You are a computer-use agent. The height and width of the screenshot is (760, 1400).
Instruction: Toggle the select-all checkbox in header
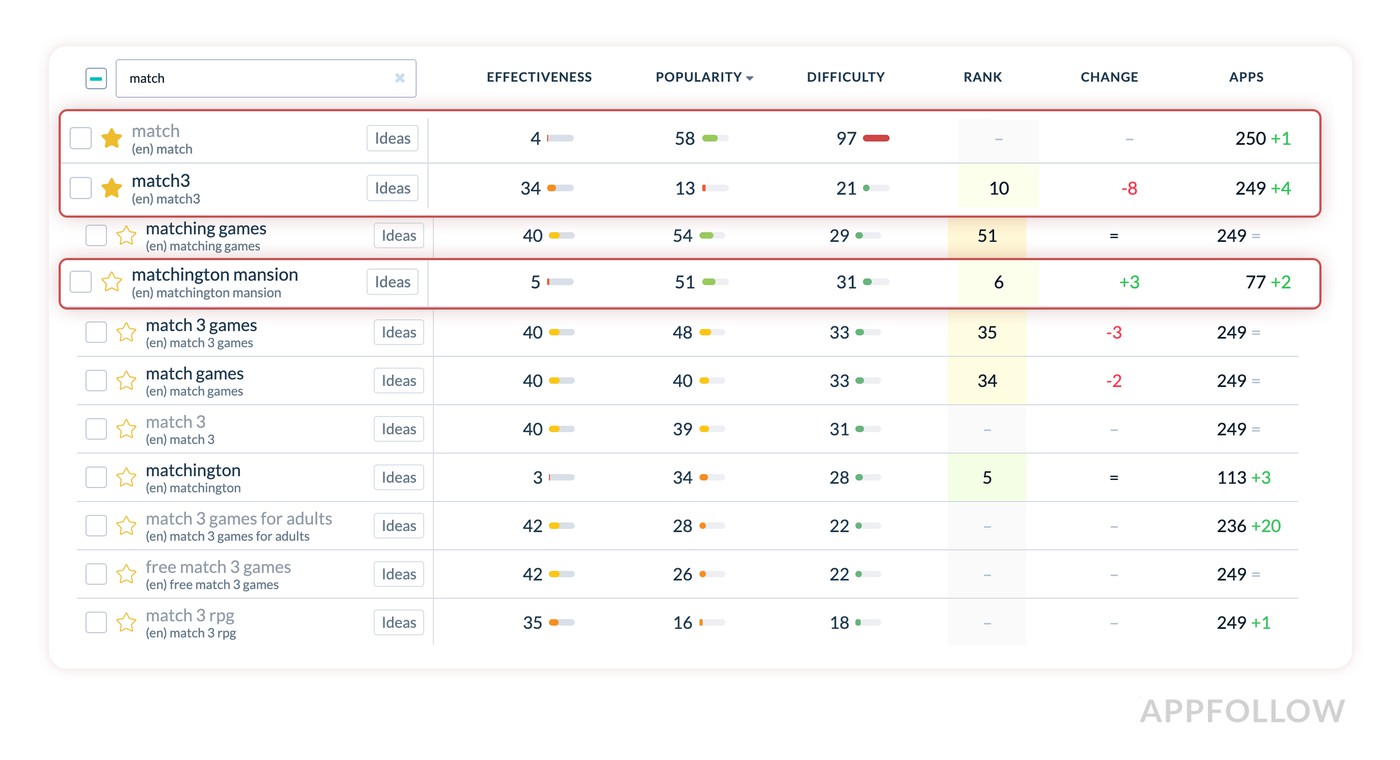(x=96, y=78)
